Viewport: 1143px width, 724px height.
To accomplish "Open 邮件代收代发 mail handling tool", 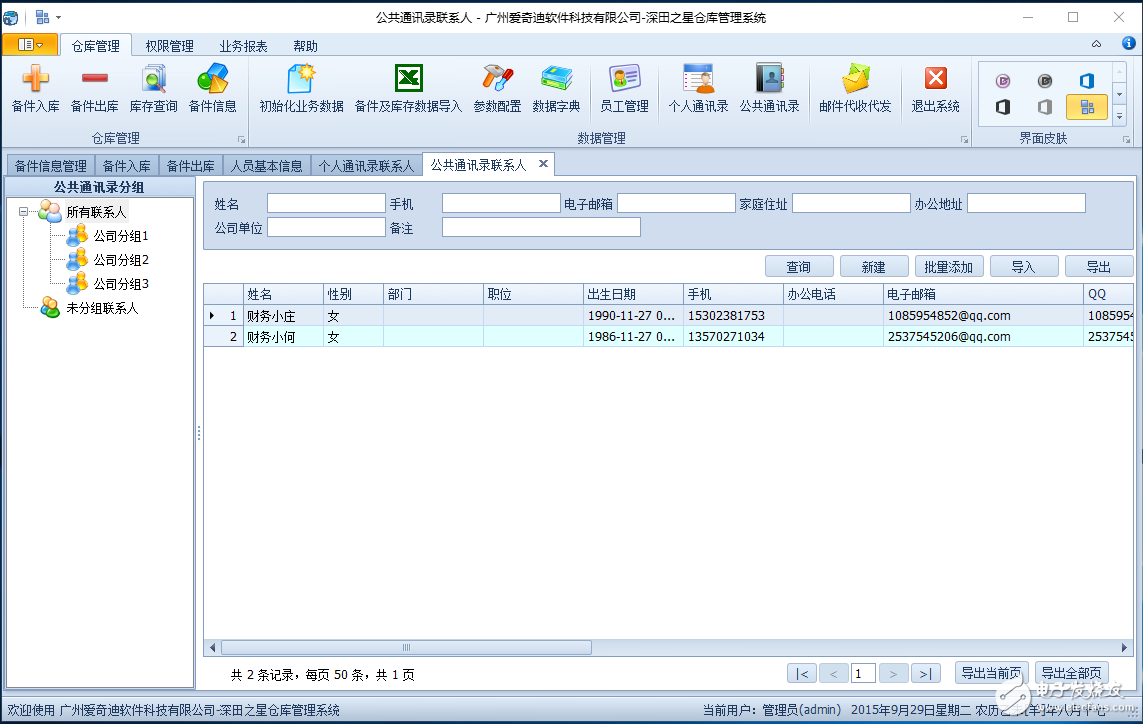I will tap(854, 88).
